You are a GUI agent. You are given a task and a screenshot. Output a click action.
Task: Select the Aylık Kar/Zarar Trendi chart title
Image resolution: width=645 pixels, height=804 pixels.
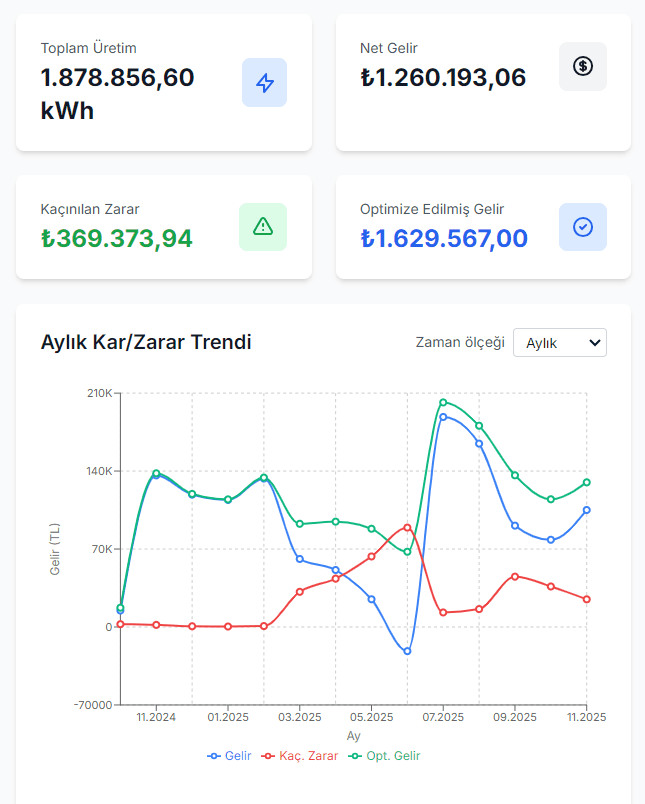144,342
